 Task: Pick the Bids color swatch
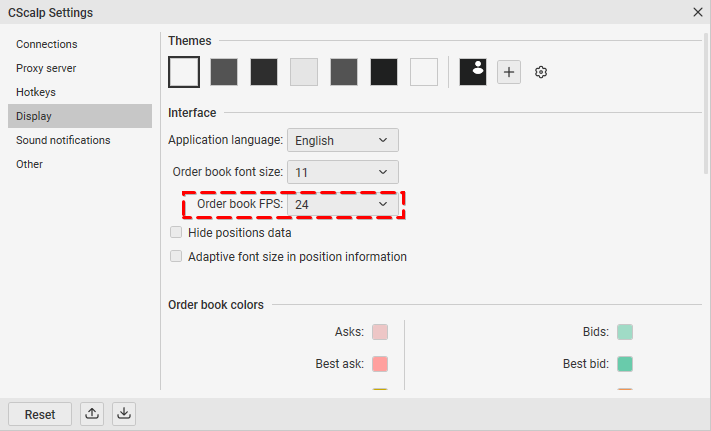(x=625, y=332)
